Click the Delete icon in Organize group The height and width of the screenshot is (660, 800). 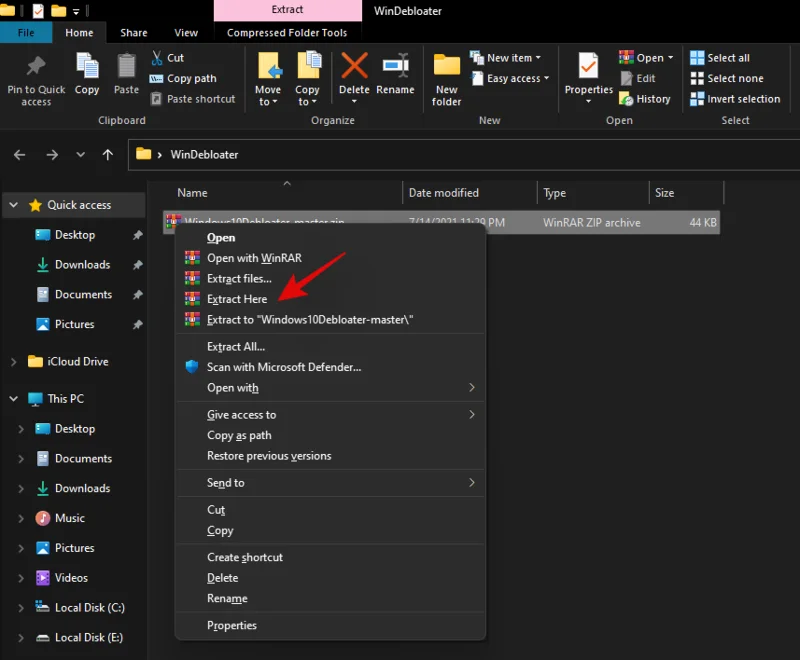tap(354, 68)
